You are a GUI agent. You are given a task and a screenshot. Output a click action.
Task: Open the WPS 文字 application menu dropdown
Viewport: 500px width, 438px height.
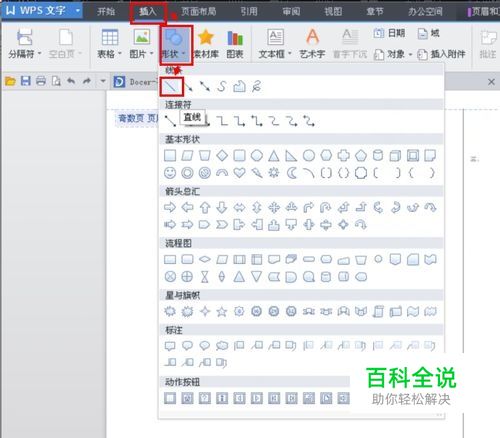coord(78,10)
